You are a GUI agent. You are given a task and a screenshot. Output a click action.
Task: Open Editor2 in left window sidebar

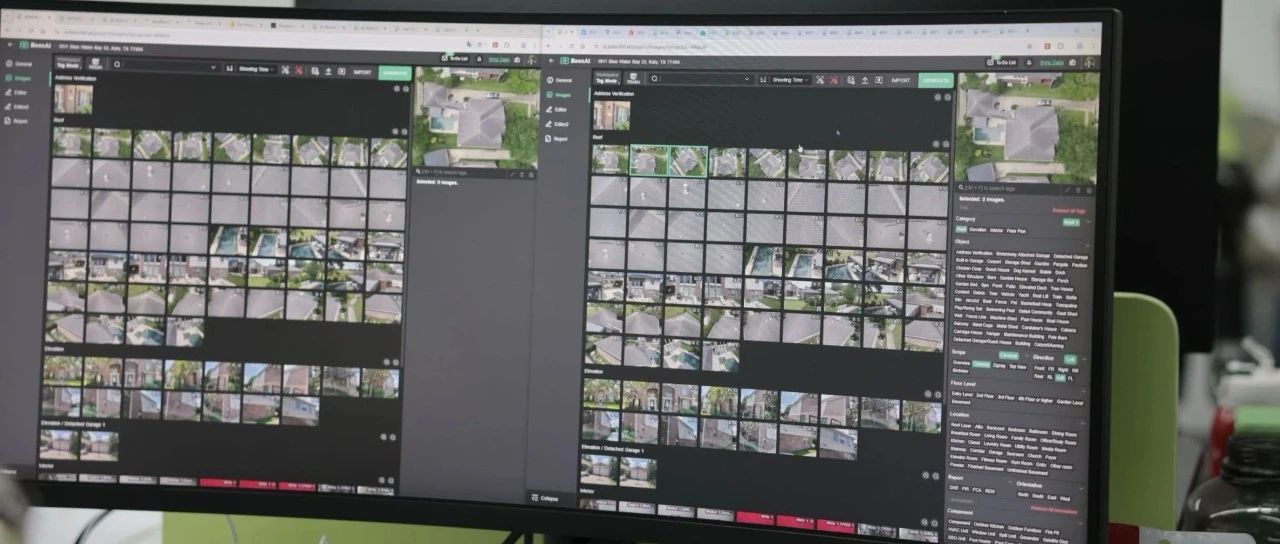tap(17, 106)
